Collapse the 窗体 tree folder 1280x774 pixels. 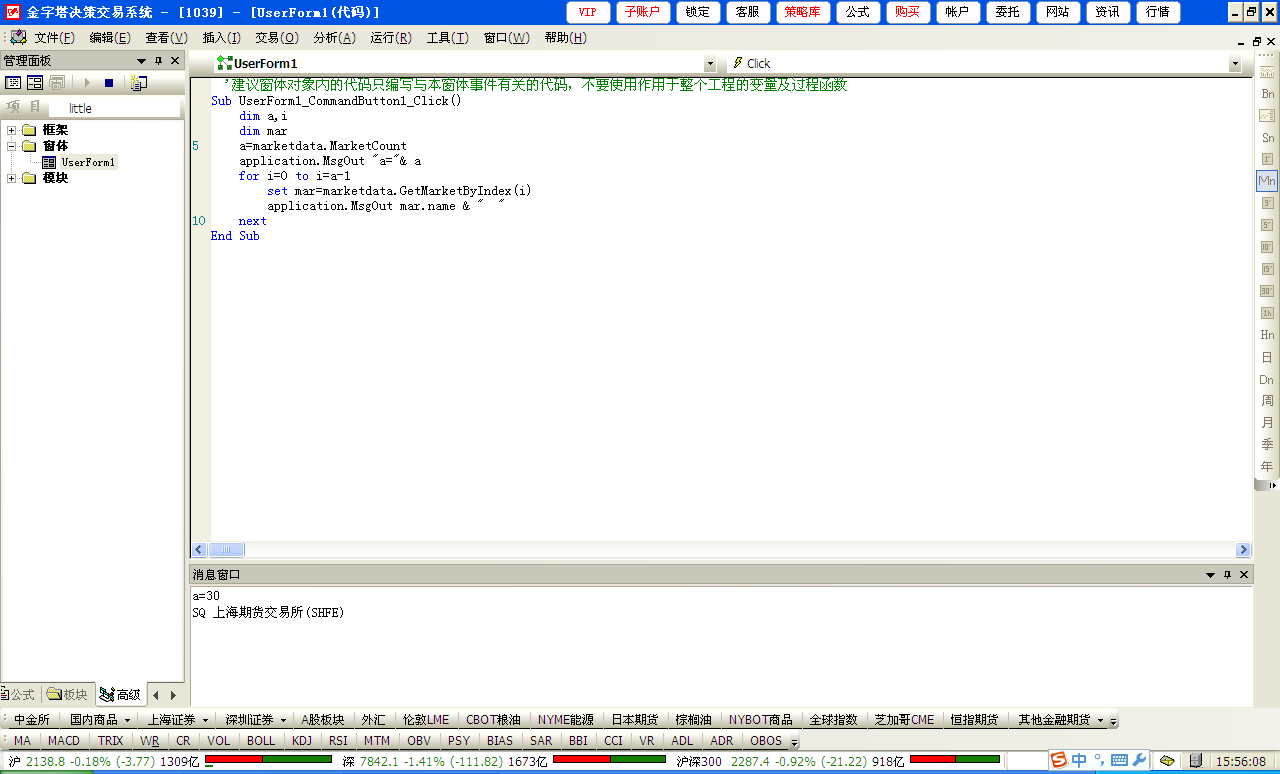[x=12, y=146]
